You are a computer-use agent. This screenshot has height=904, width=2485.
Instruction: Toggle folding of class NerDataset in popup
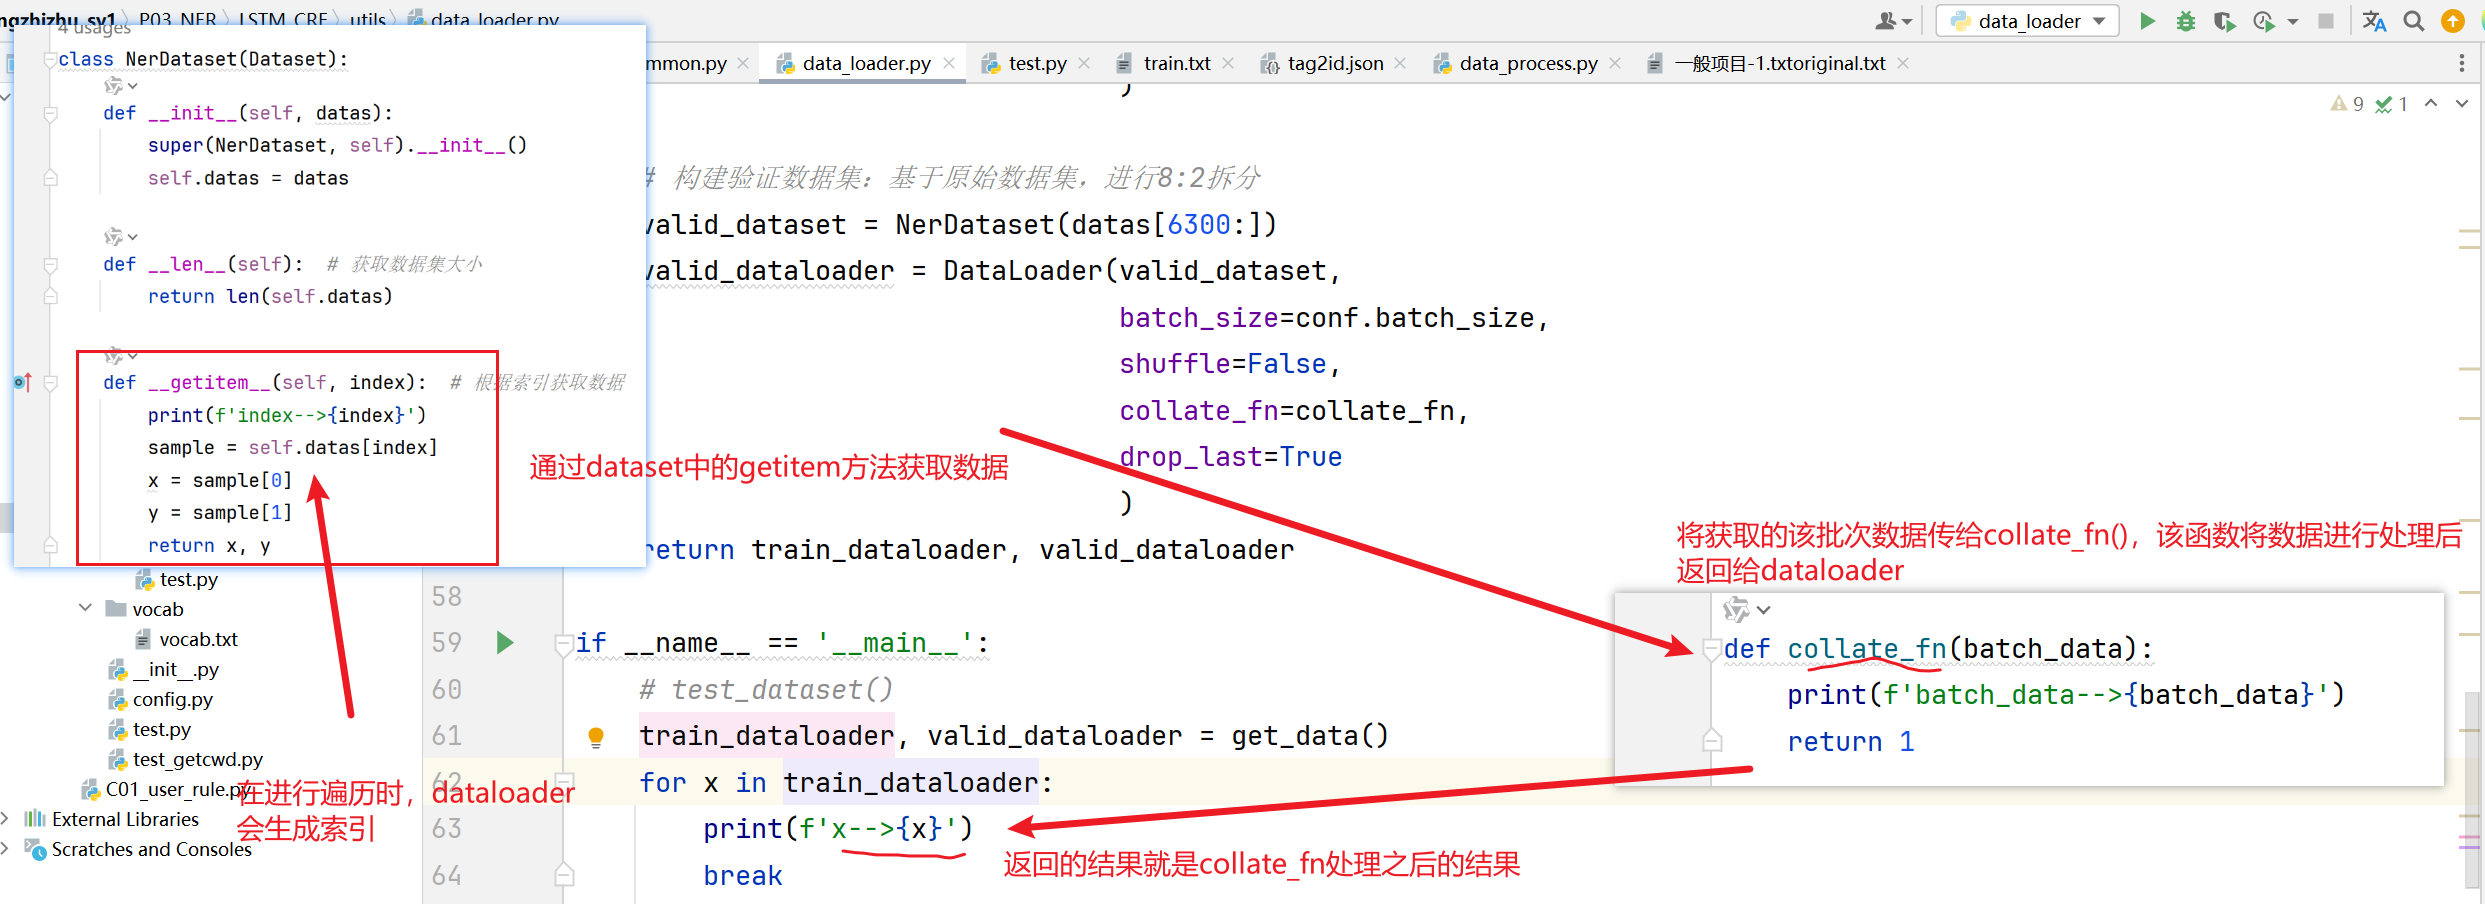click(50, 59)
